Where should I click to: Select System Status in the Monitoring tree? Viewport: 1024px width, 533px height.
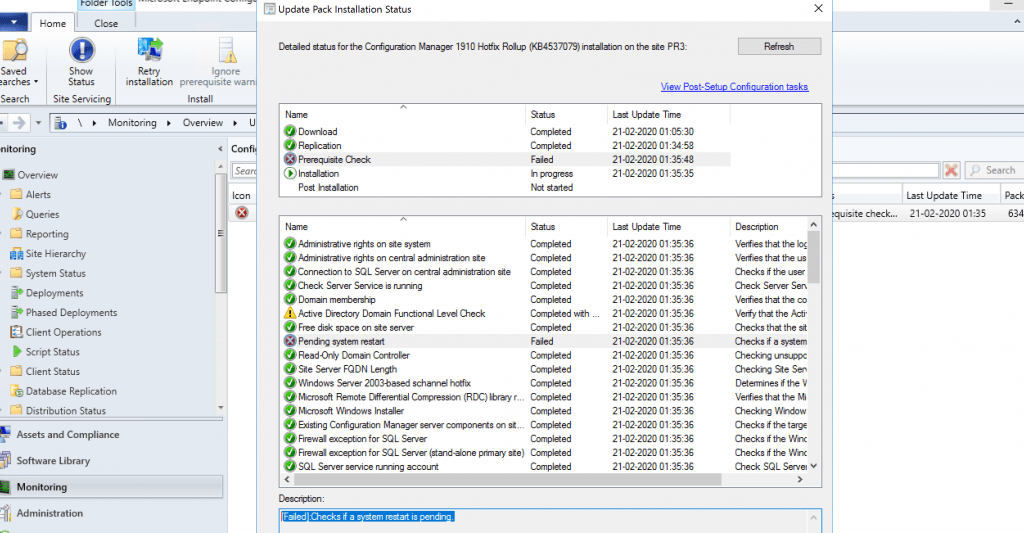click(56, 273)
